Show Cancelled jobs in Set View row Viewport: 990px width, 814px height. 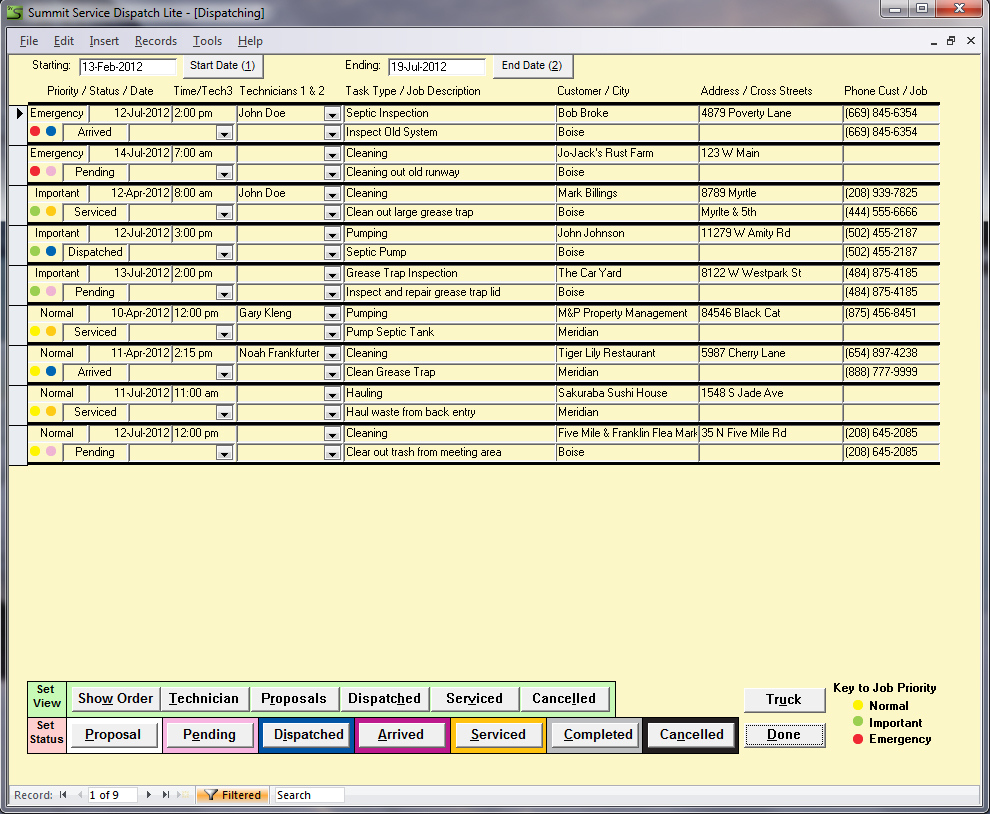point(563,698)
